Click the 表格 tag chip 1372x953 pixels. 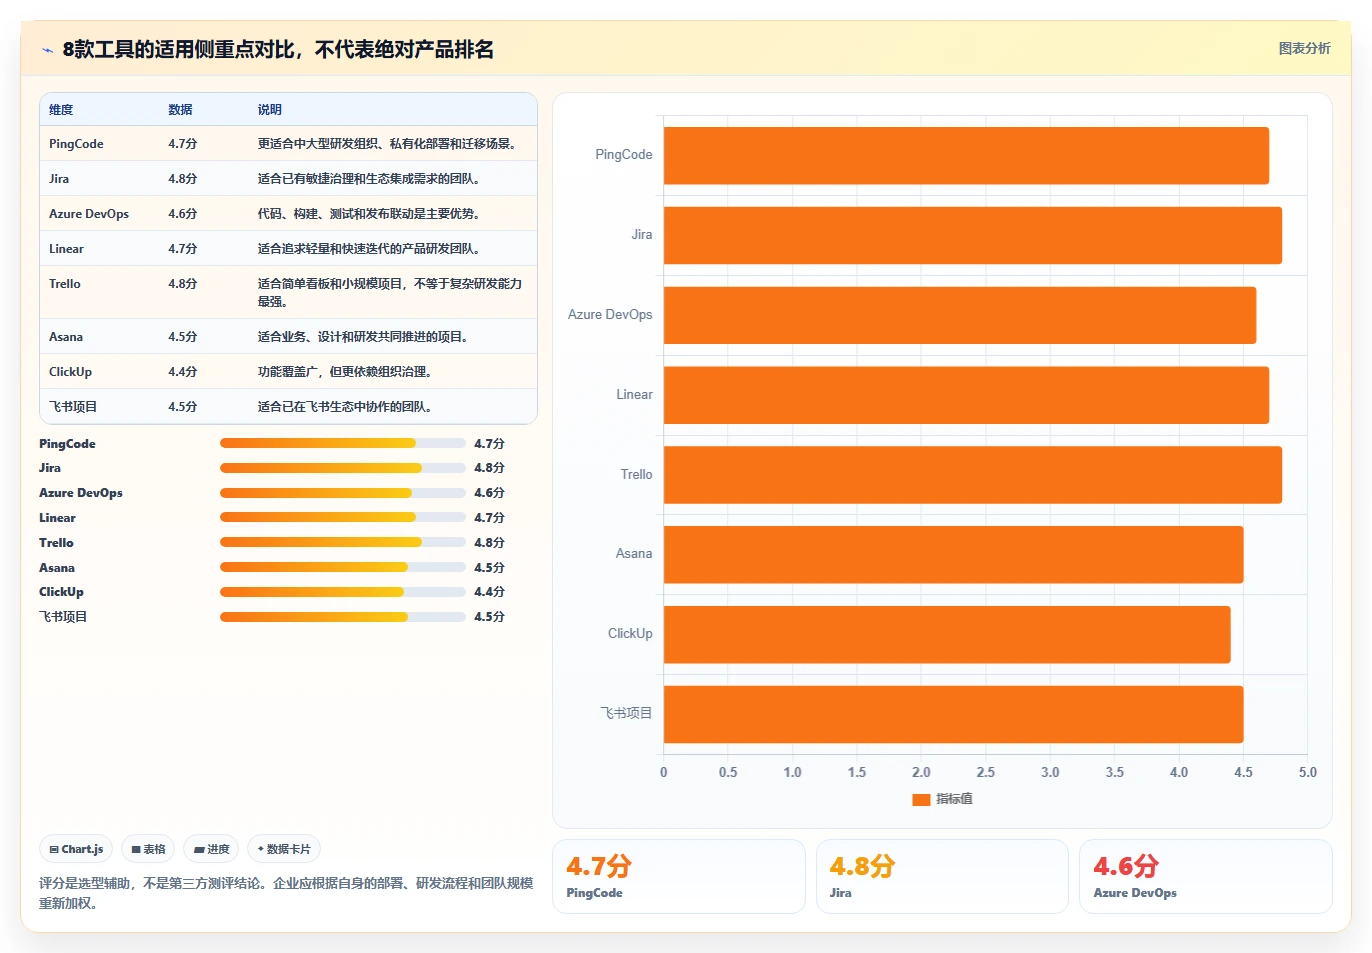(x=148, y=849)
